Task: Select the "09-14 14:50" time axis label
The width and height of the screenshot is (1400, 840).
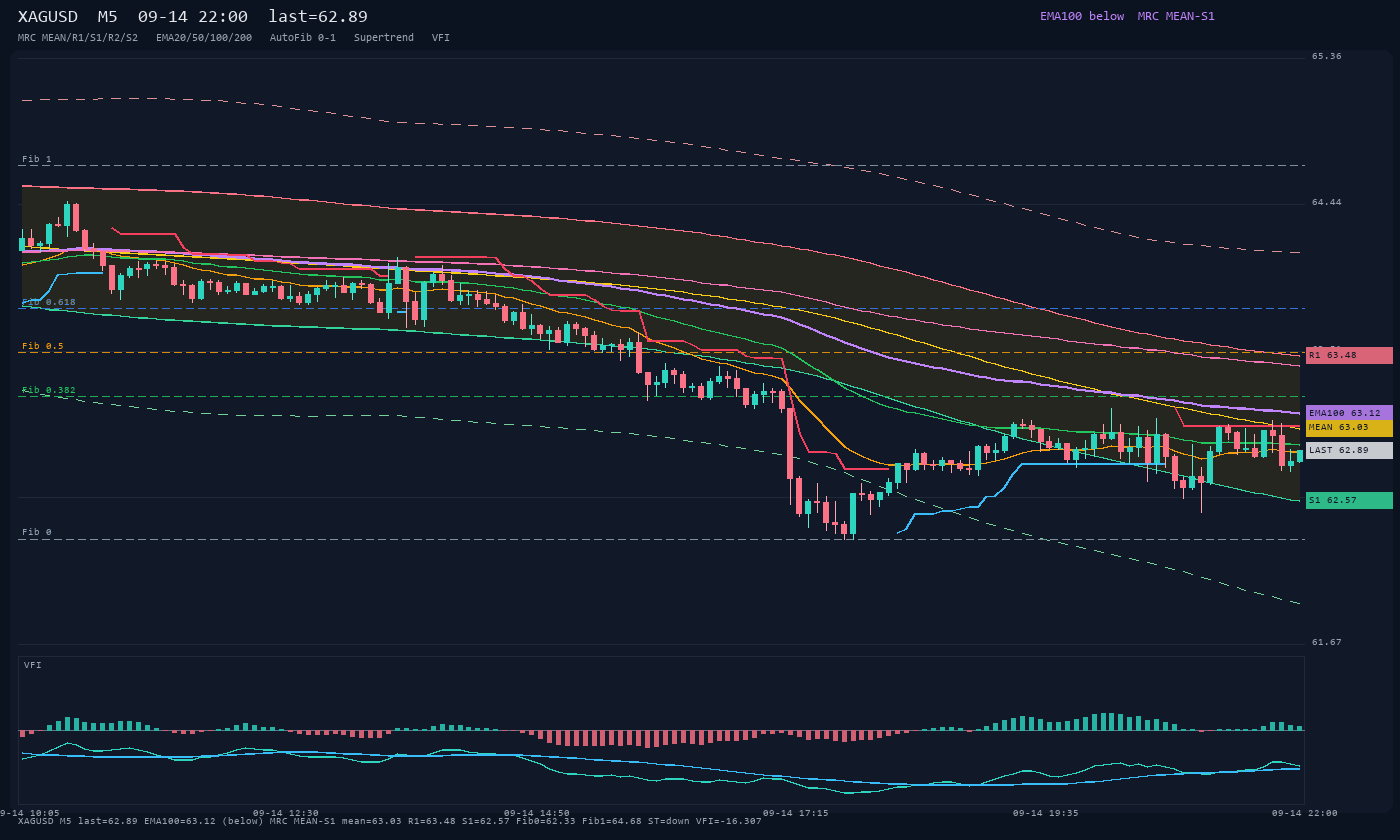Action: (537, 813)
